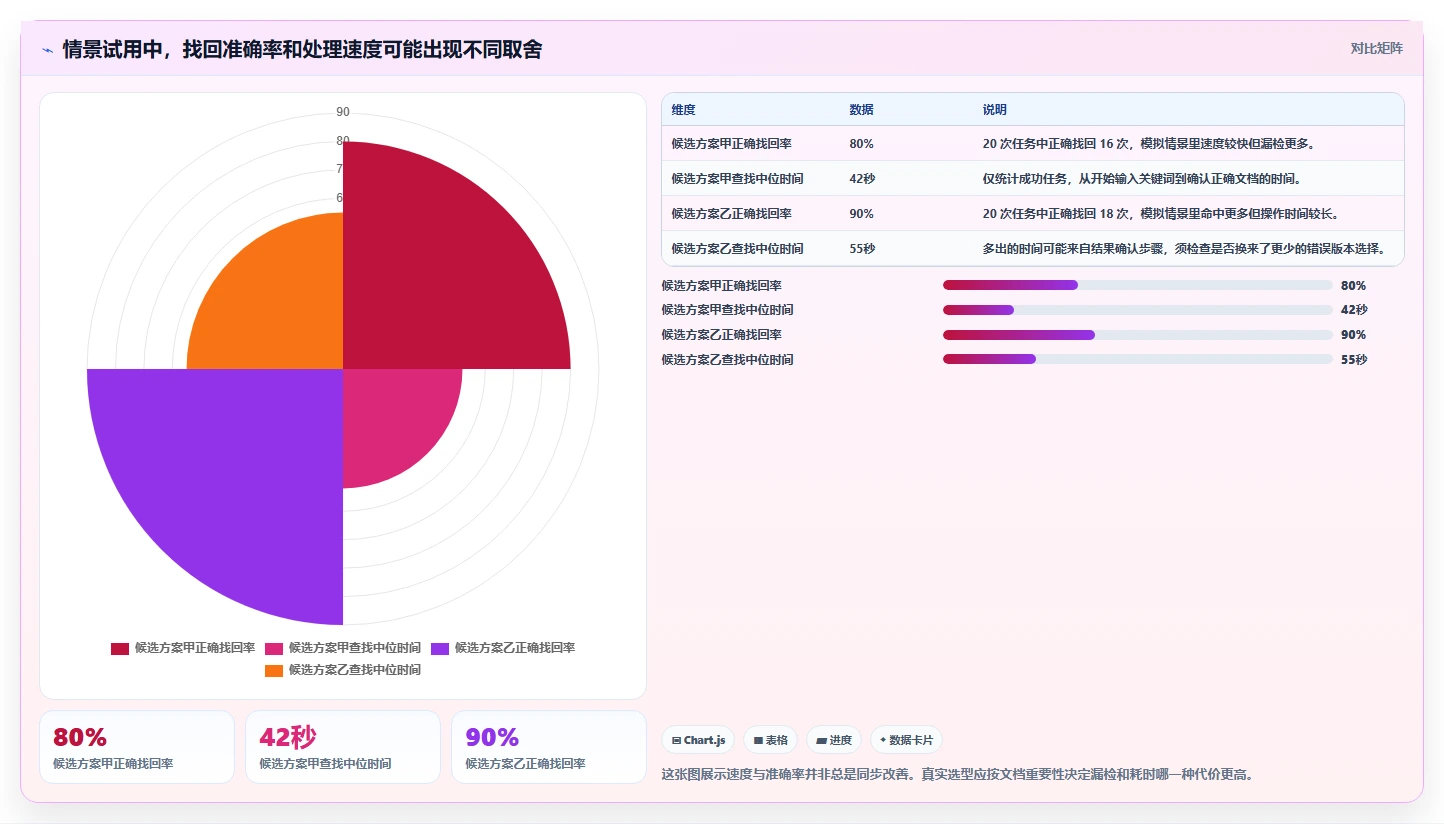Toggle the pink legend swatch for 候选方案甲查找中位时间
This screenshot has width=1444, height=824.
(274, 648)
